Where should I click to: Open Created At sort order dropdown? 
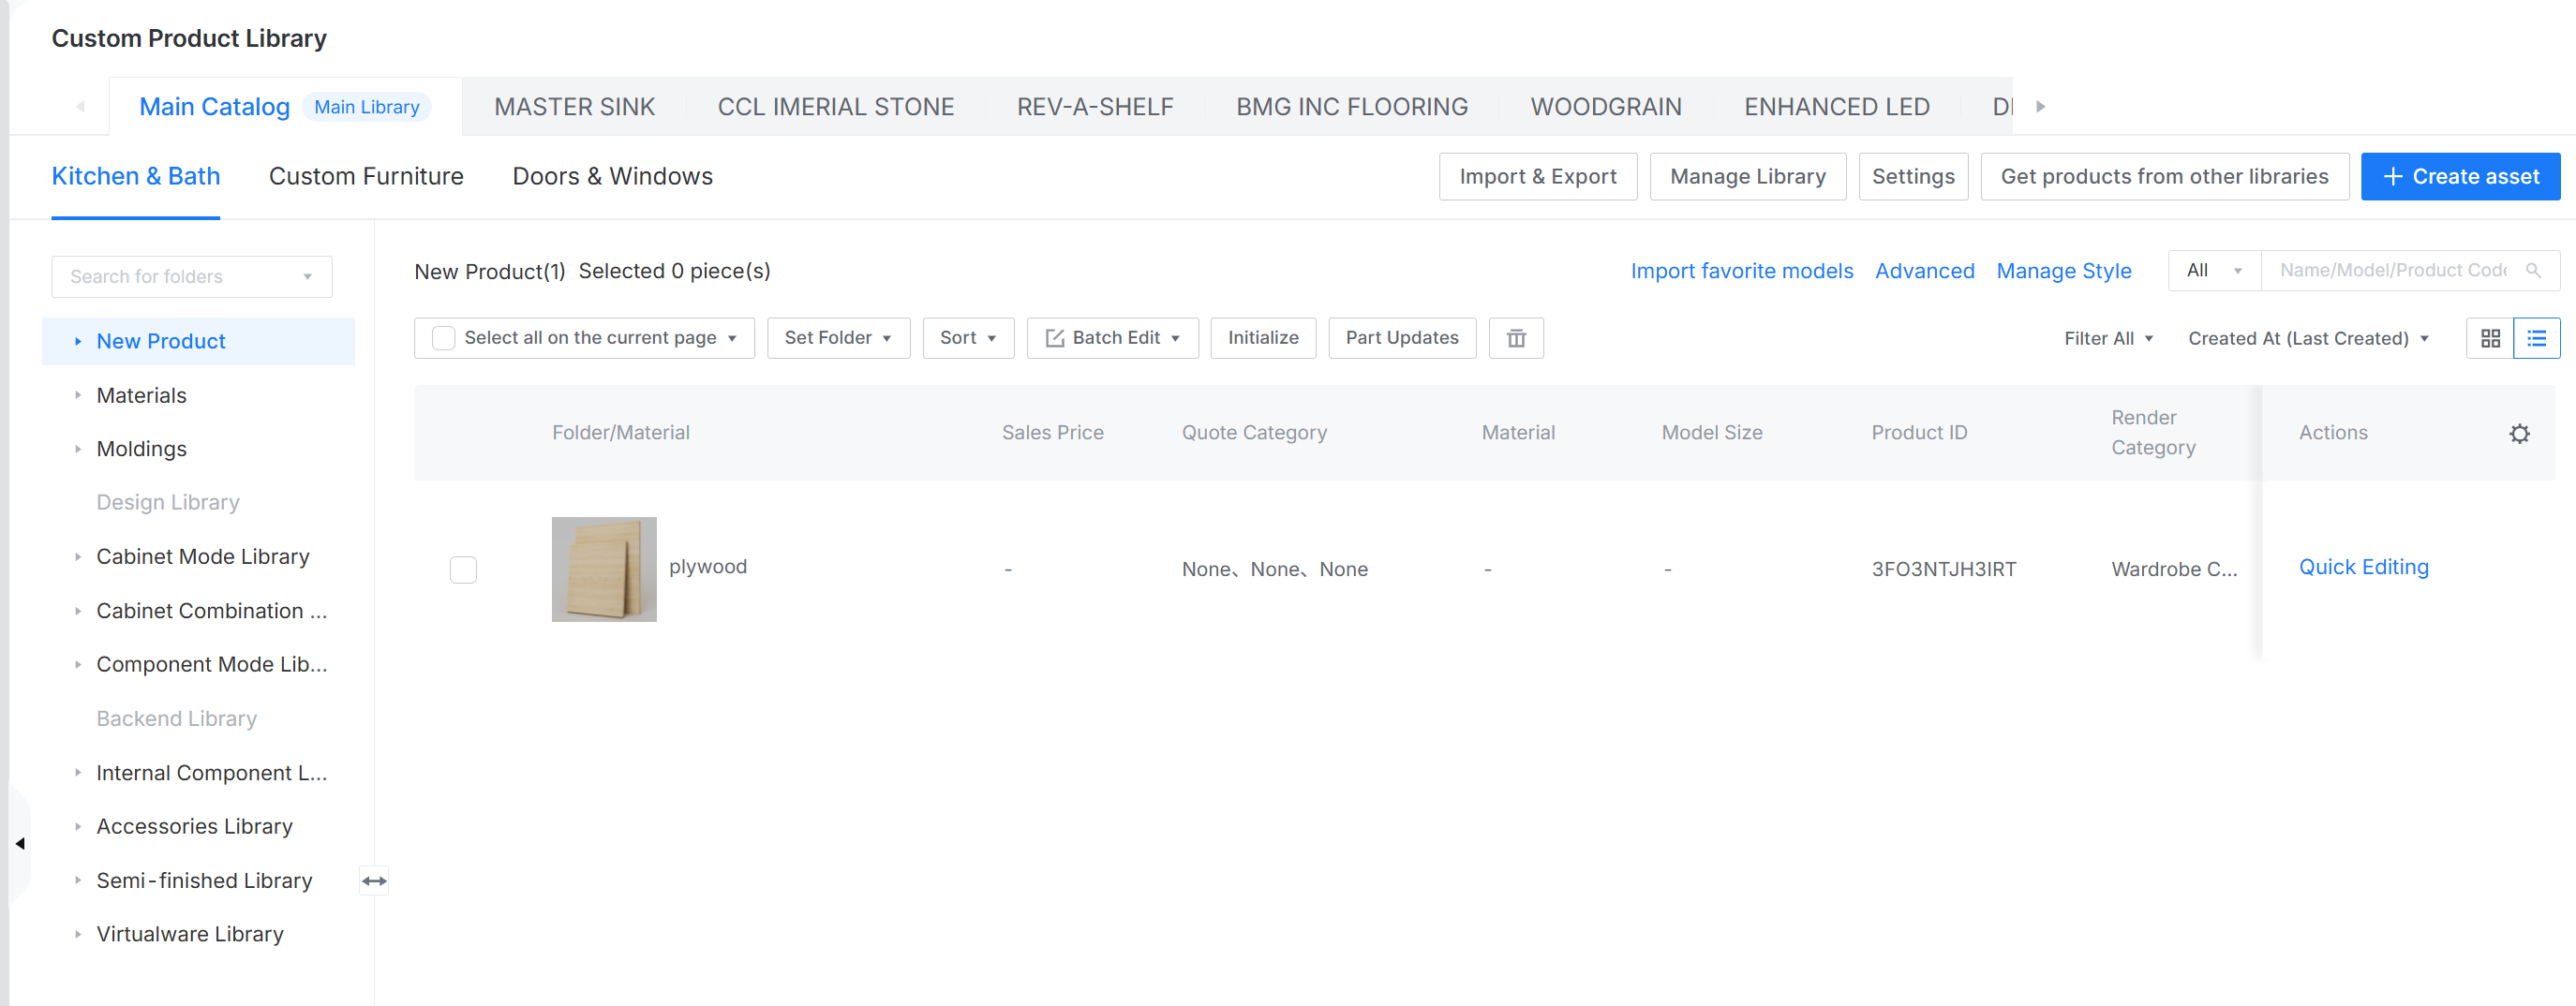click(x=2308, y=338)
